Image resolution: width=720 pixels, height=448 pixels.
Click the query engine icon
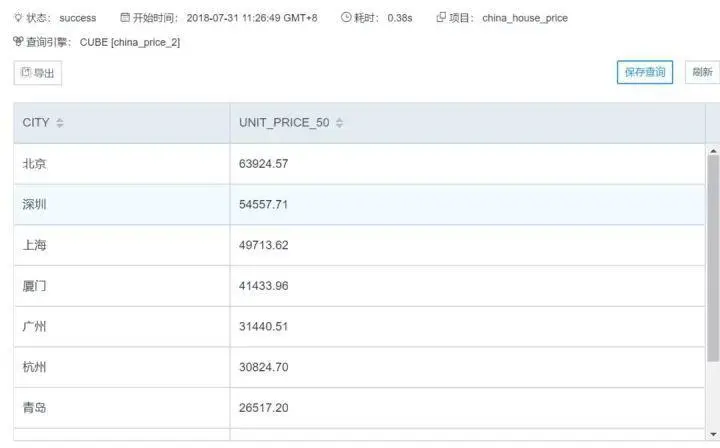18,42
